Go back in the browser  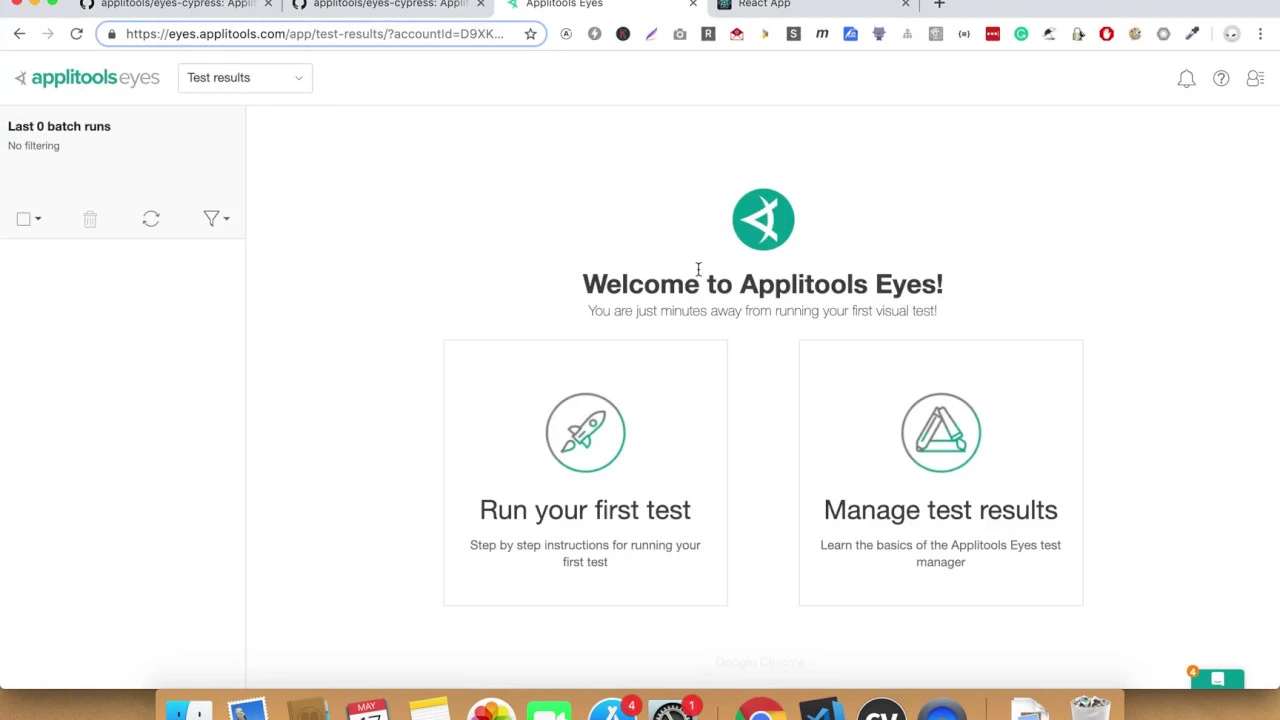(x=19, y=34)
